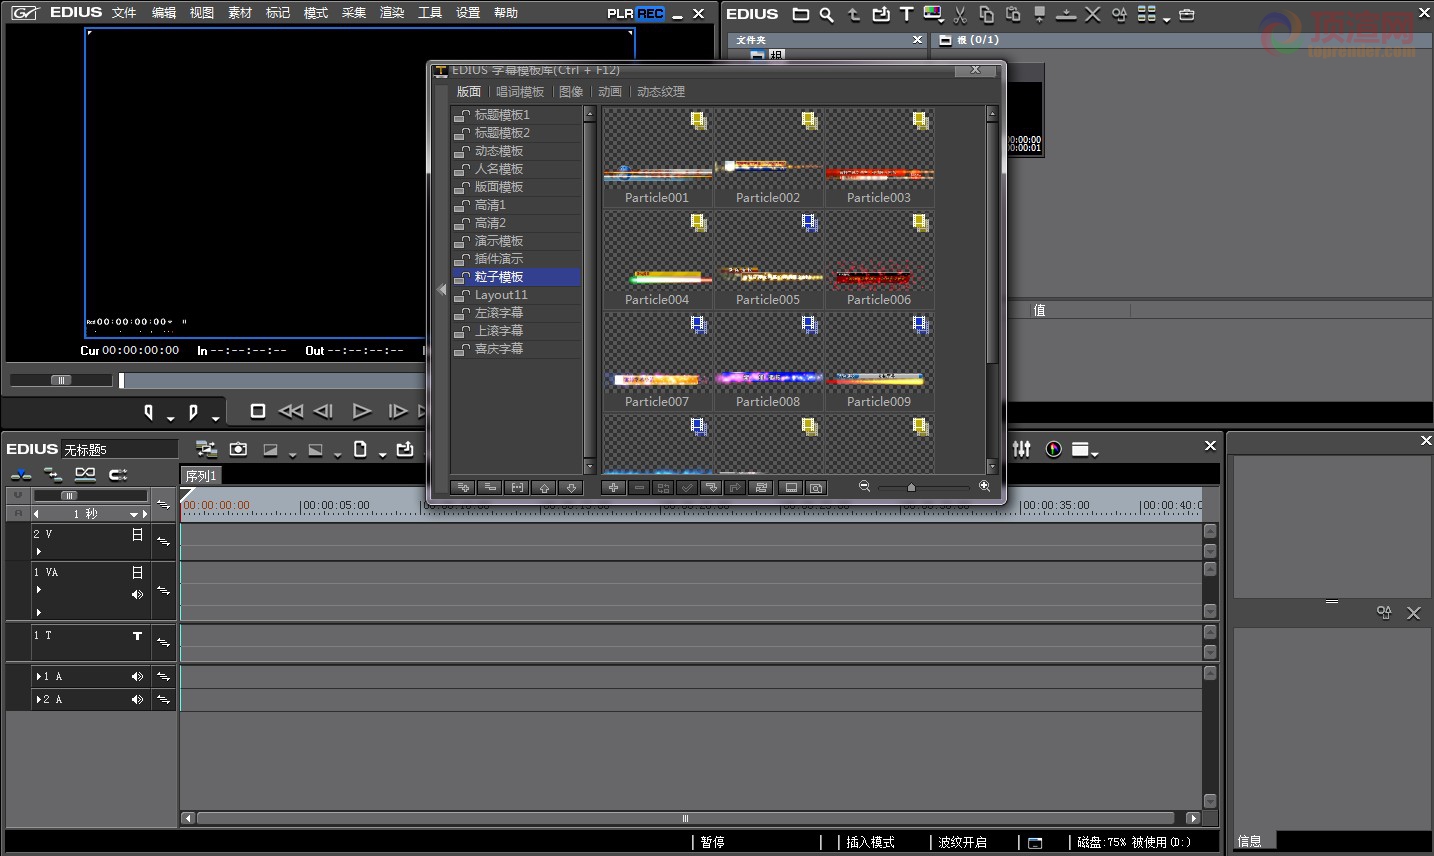Open the 工具 menu
Image resolution: width=1434 pixels, height=856 pixels.
pos(430,13)
